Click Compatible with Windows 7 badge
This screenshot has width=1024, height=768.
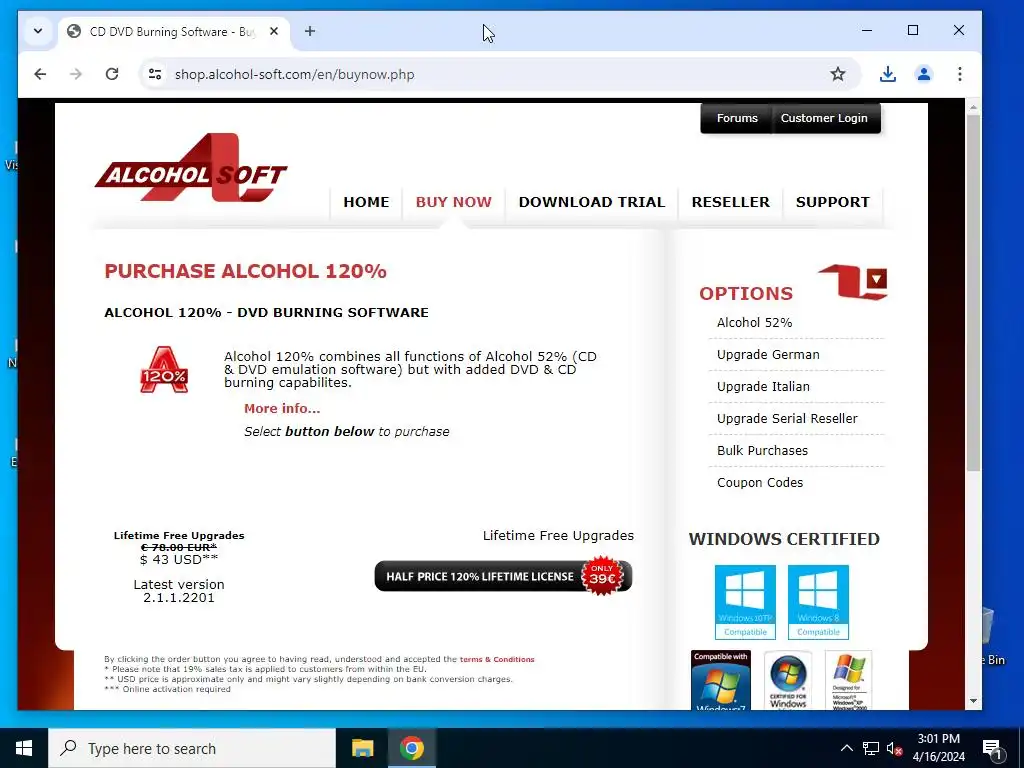coord(721,680)
